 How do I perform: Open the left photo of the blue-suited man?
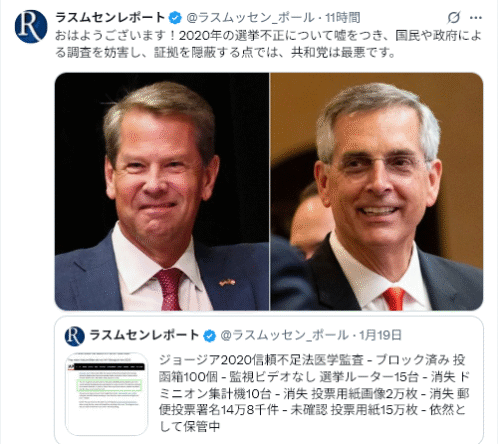tap(162, 192)
